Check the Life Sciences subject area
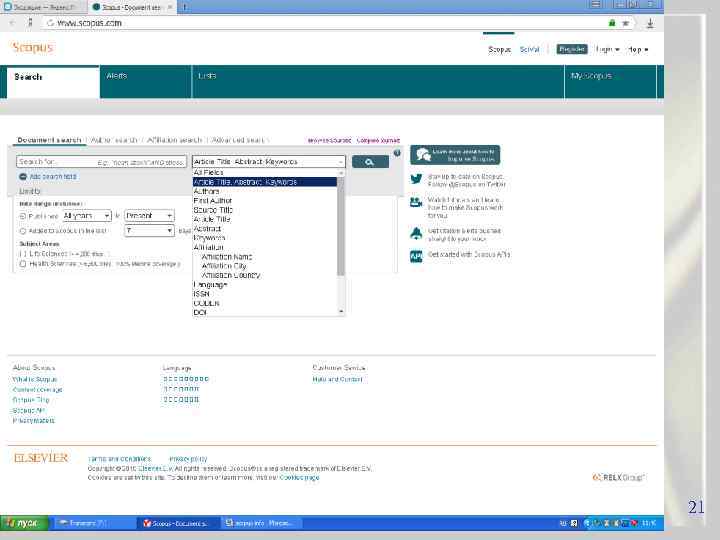The image size is (720, 540). click(22, 253)
